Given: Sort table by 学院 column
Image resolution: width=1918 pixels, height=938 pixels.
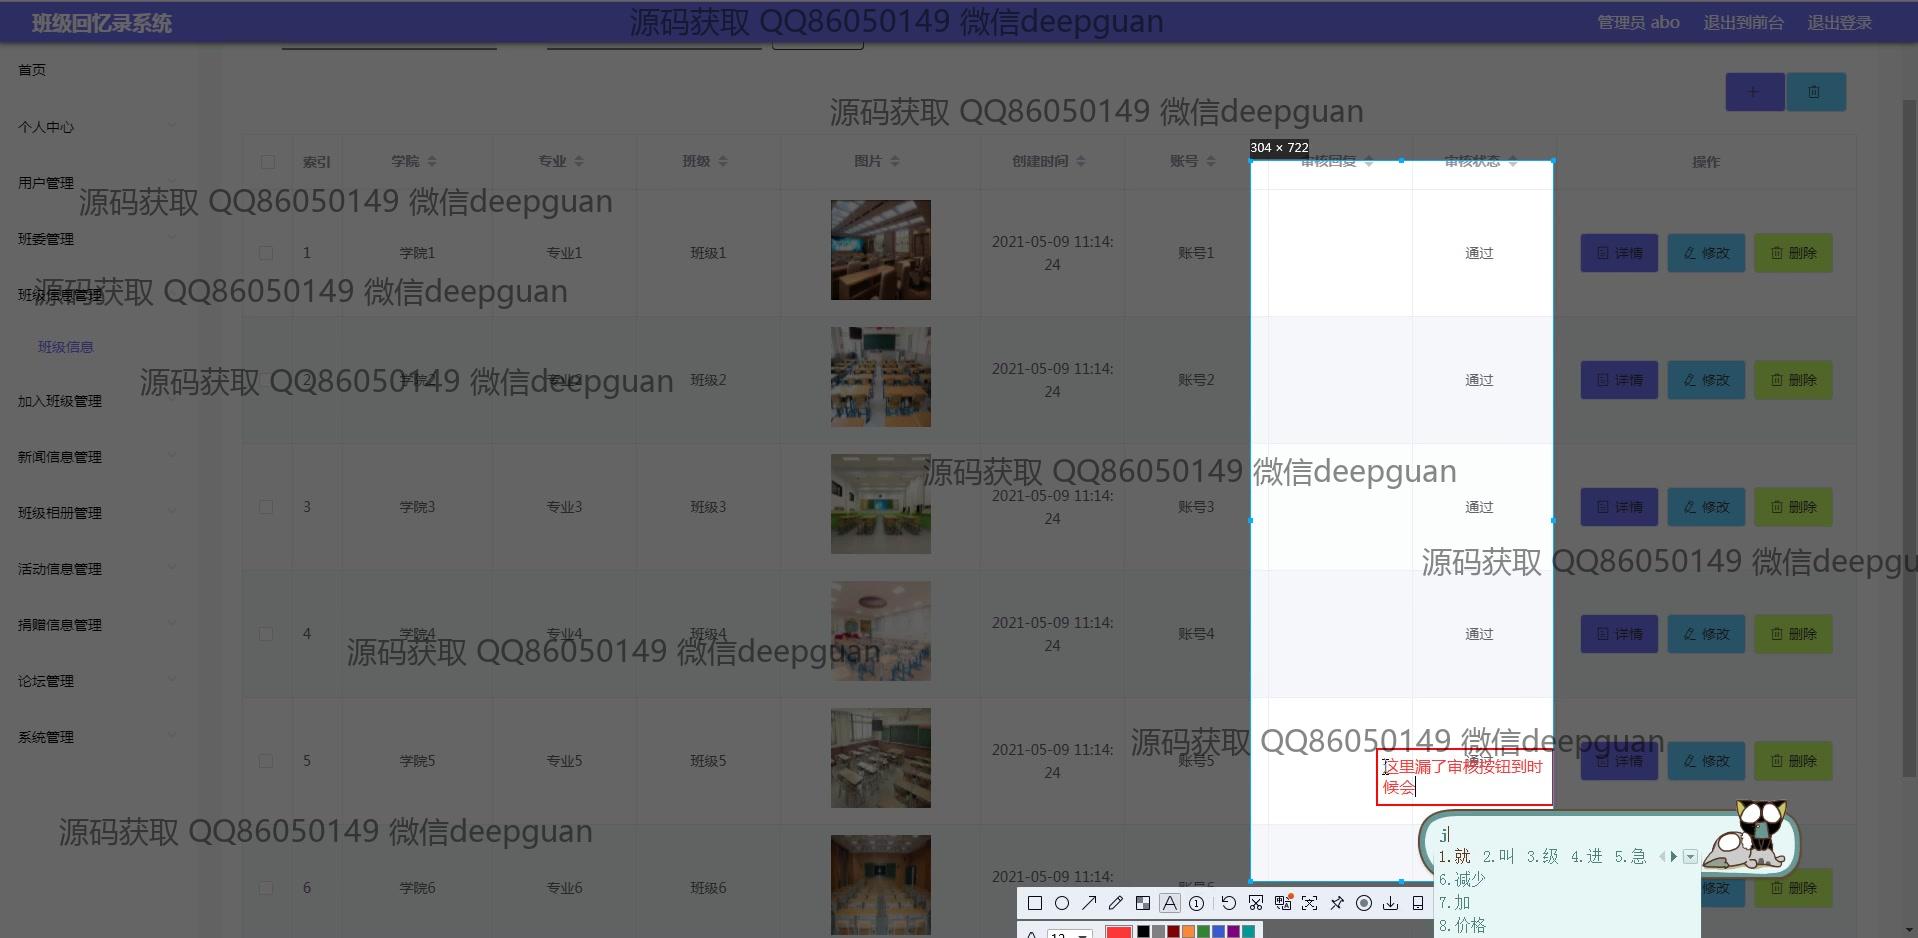Looking at the screenshot, I should [432, 162].
